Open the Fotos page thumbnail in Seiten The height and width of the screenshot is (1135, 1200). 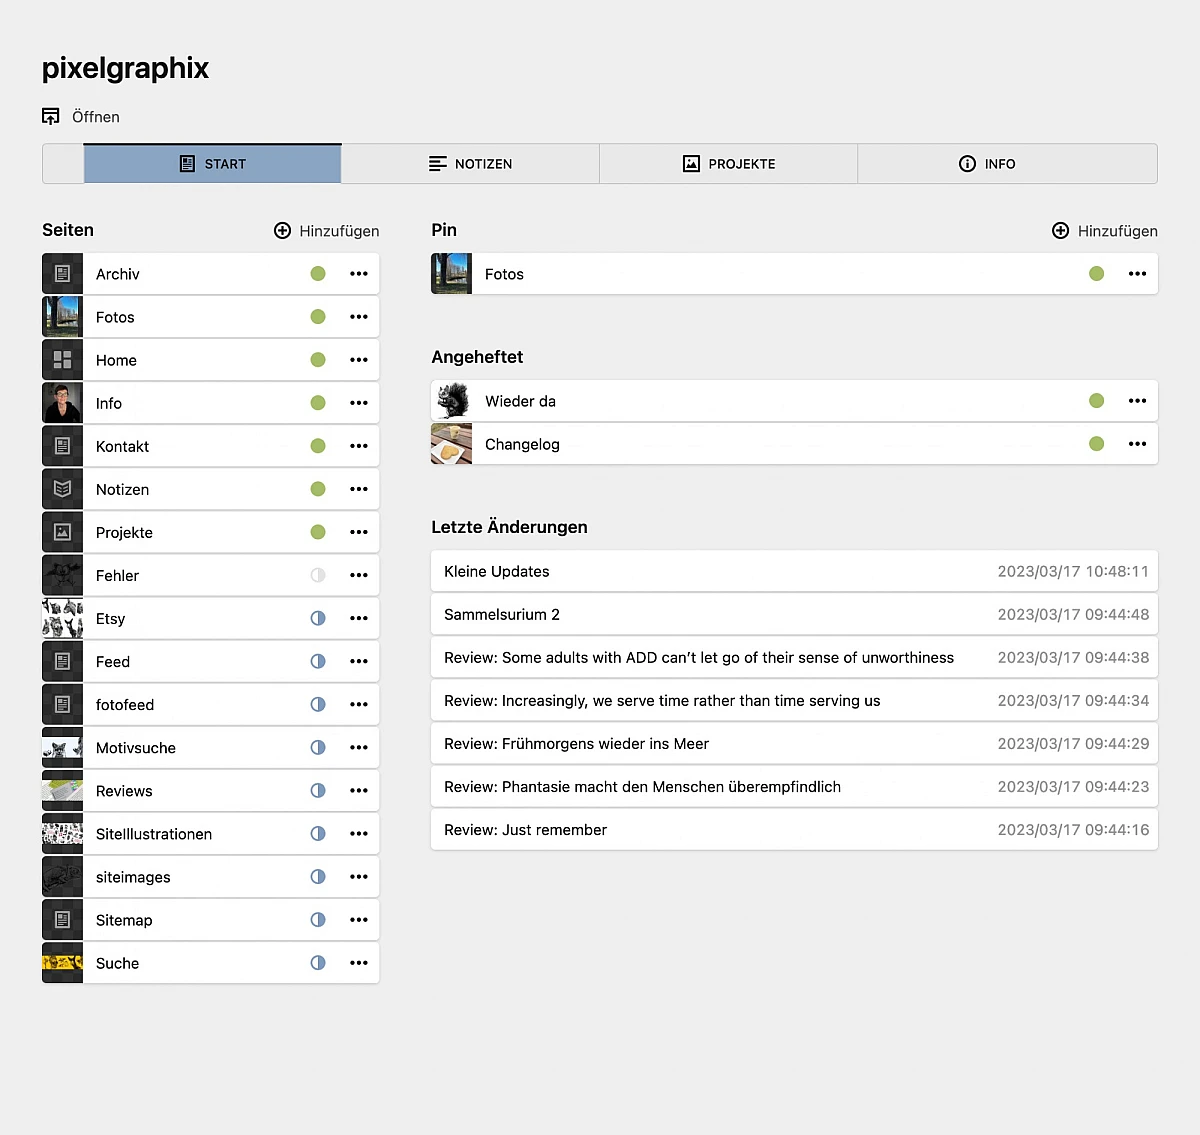[x=62, y=317]
